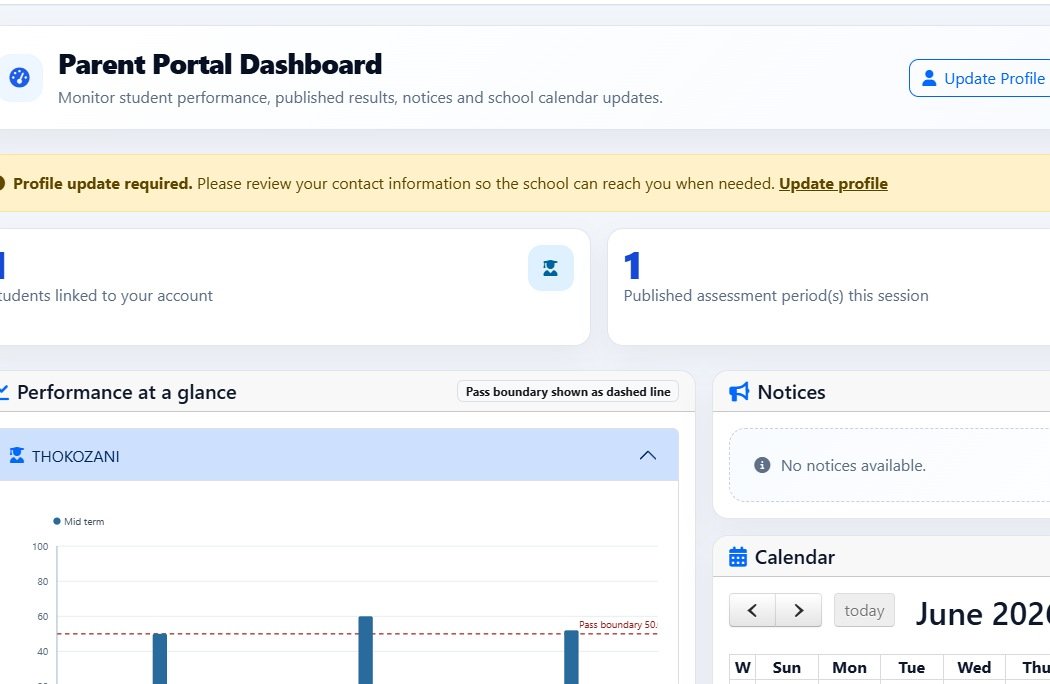
Task: Go to the previous month in the calendar
Action: (x=752, y=610)
